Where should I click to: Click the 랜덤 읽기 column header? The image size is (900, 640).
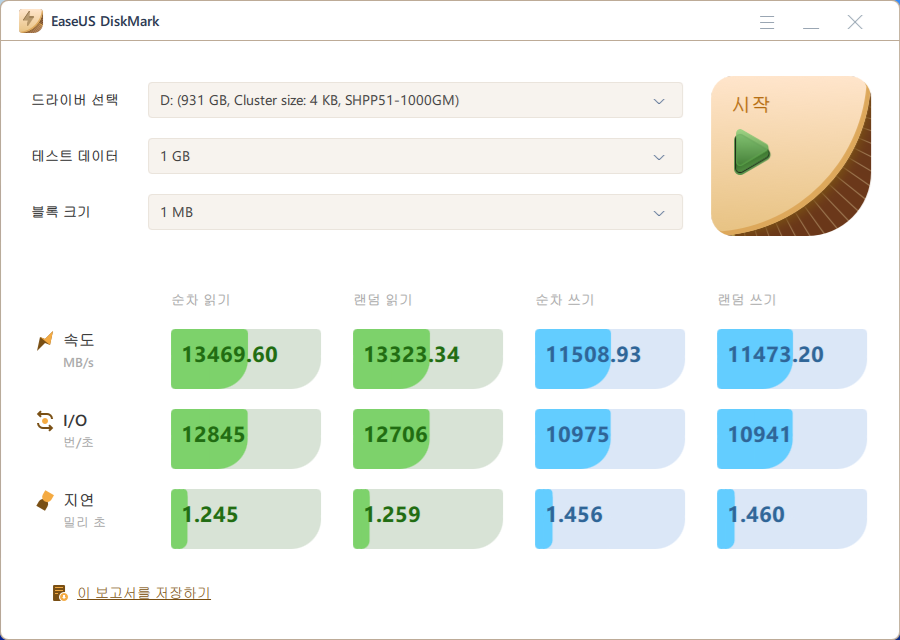(x=383, y=300)
